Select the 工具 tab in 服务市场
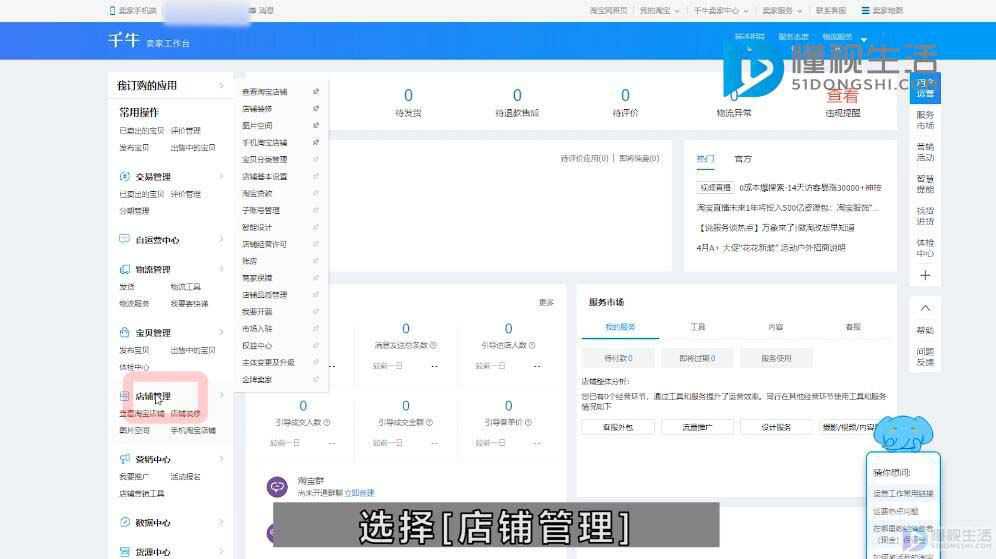996x559 pixels. [x=698, y=327]
